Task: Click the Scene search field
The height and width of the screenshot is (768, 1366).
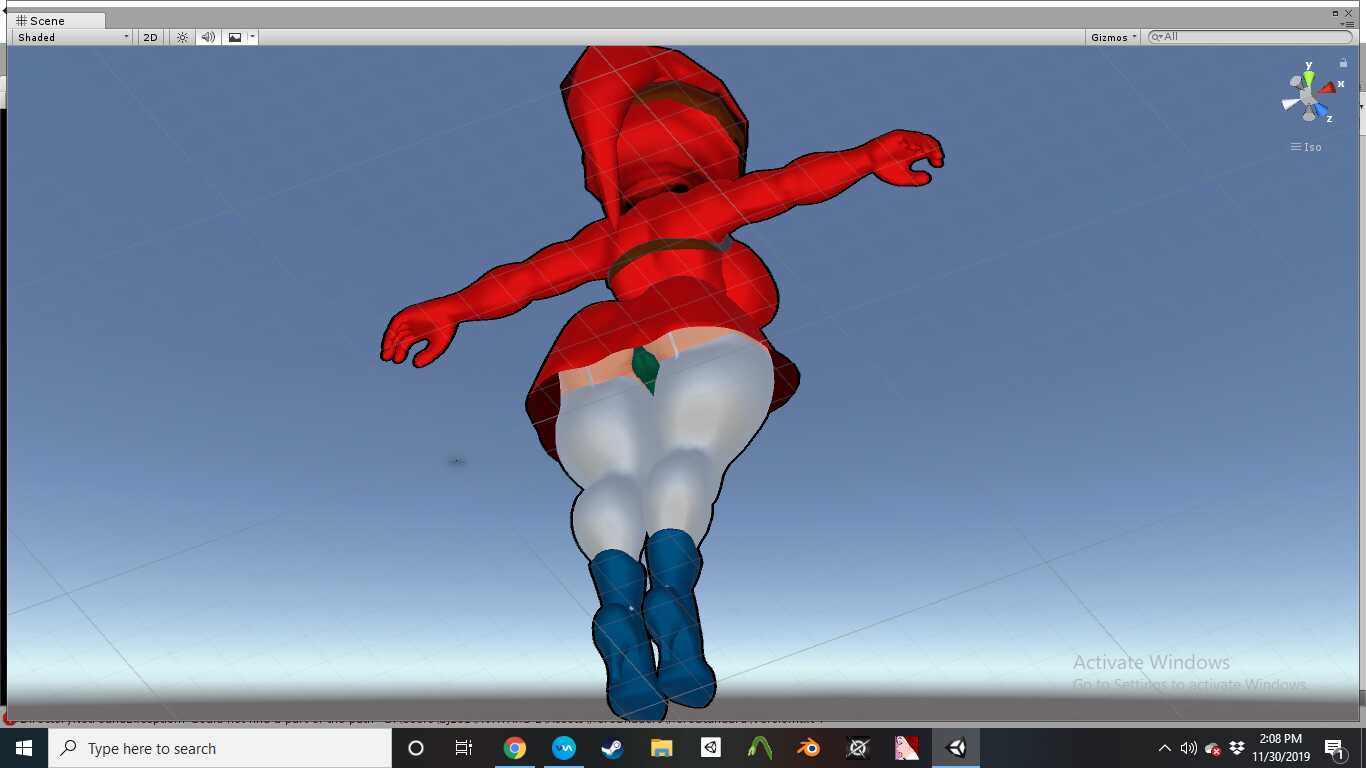Action: [x=1250, y=37]
